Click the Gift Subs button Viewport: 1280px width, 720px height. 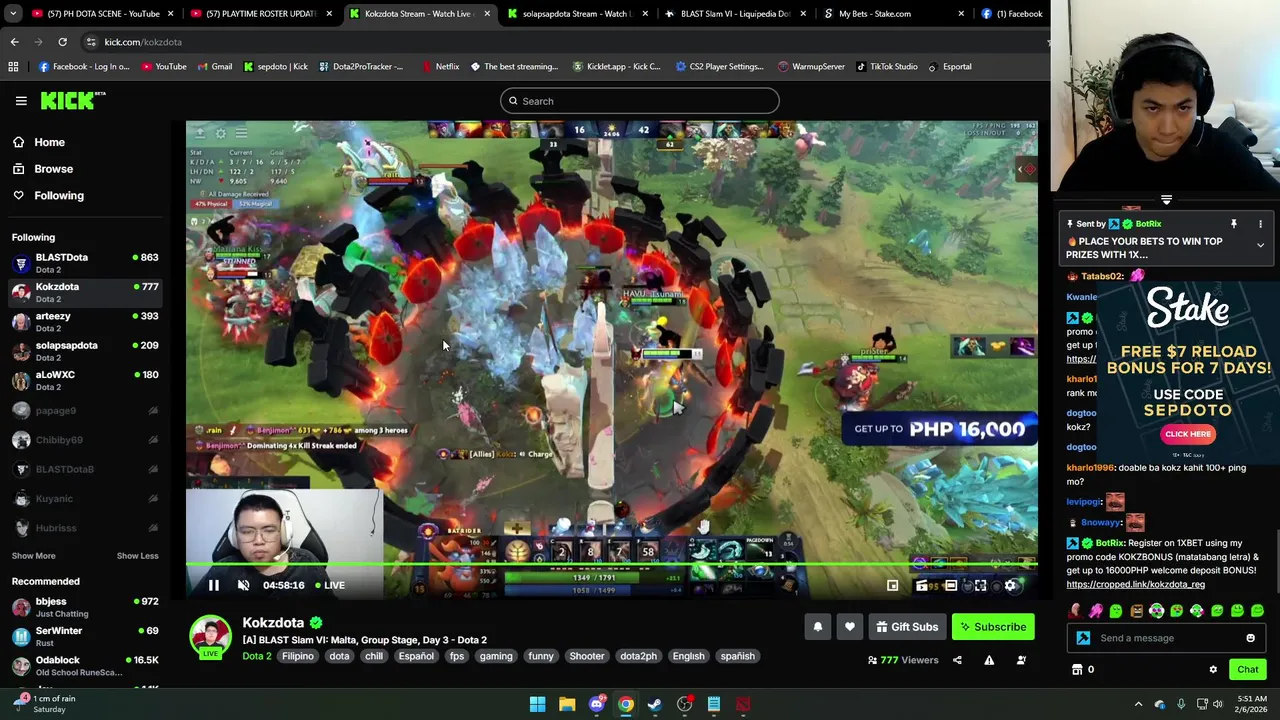pyautogui.click(x=907, y=627)
